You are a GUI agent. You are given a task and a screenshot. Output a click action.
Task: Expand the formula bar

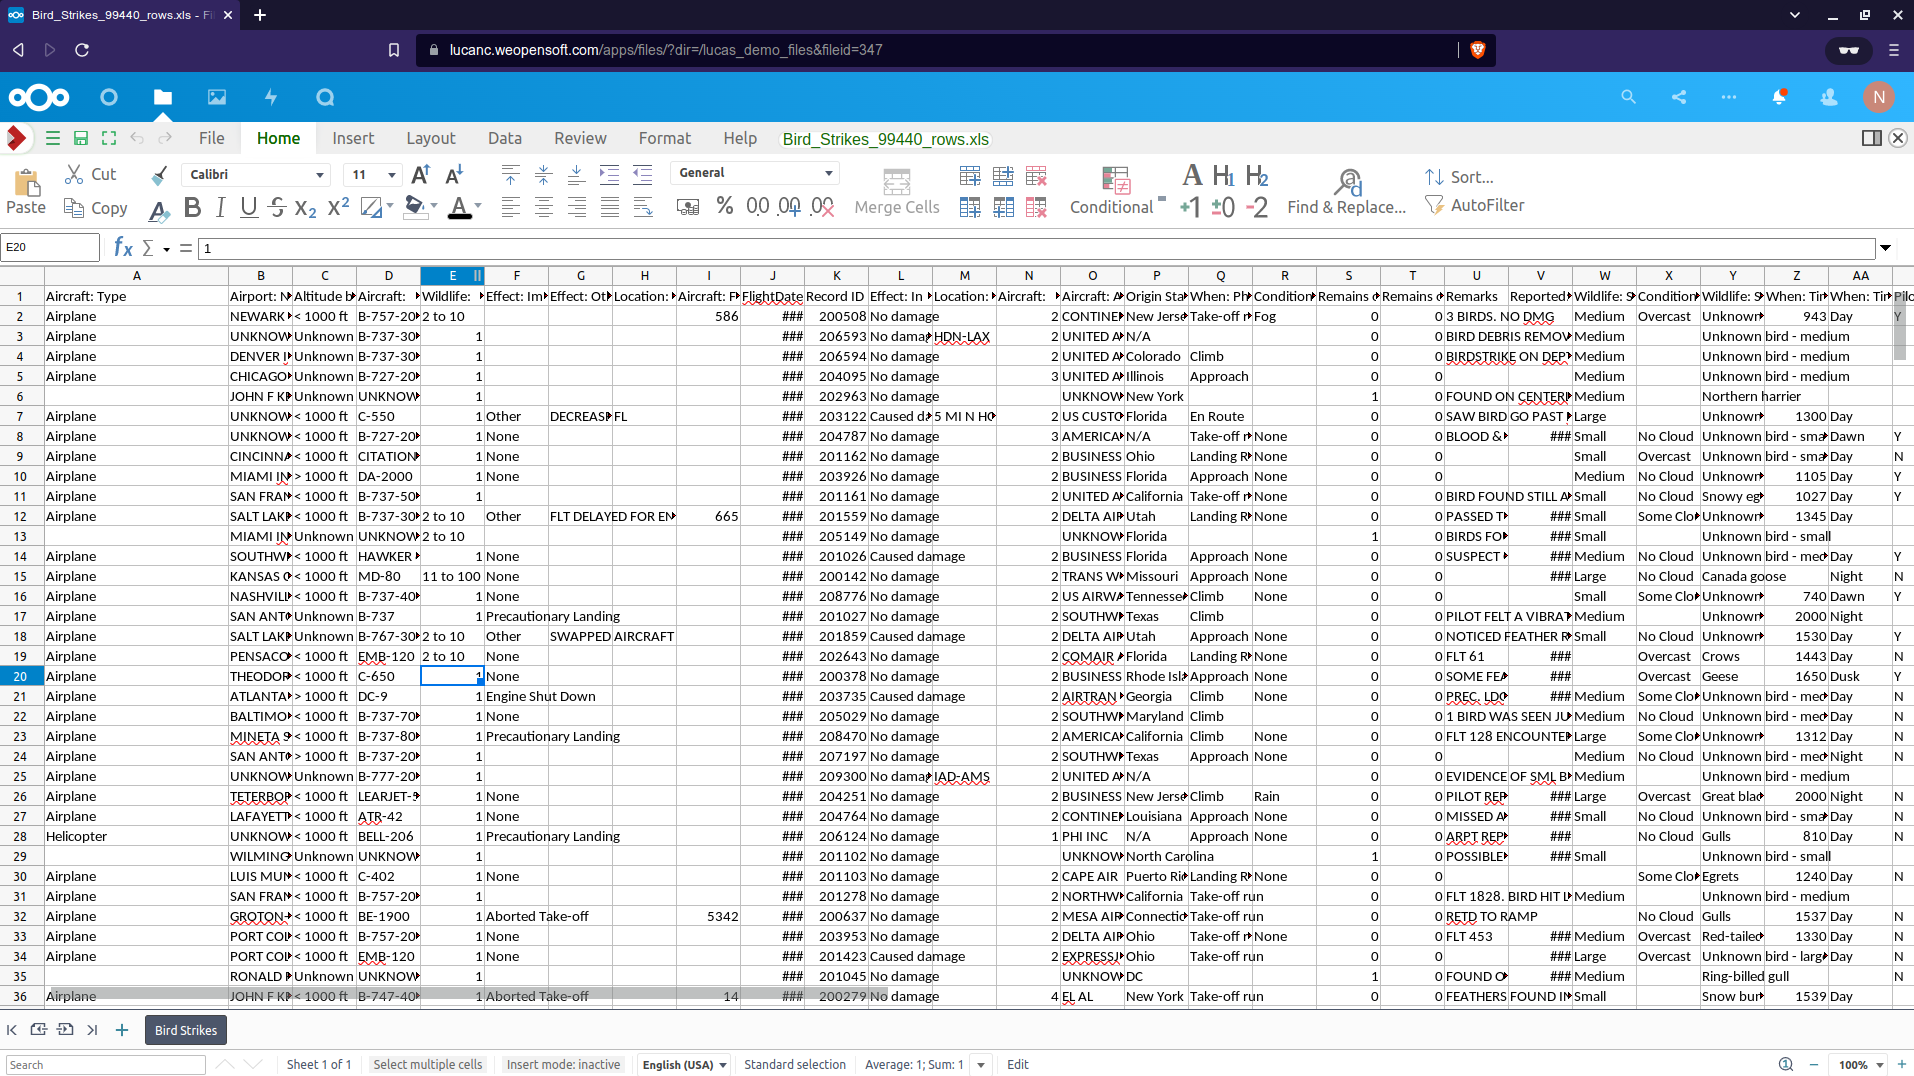pos(1885,248)
